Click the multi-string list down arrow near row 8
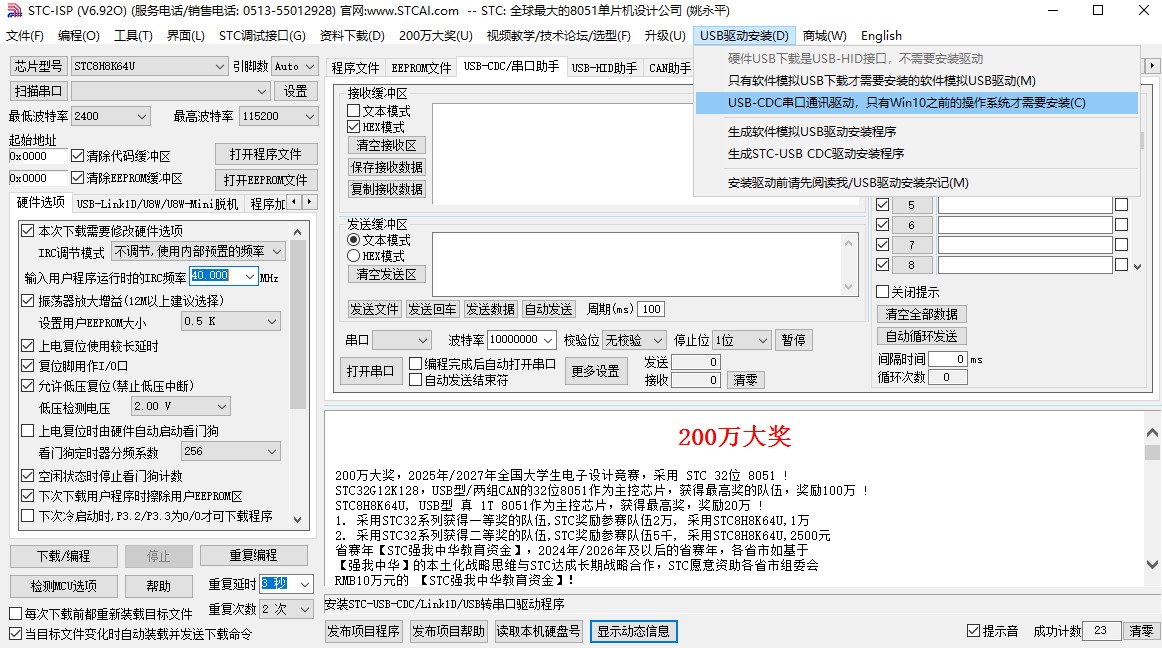This screenshot has height=648, width=1162. [1138, 266]
